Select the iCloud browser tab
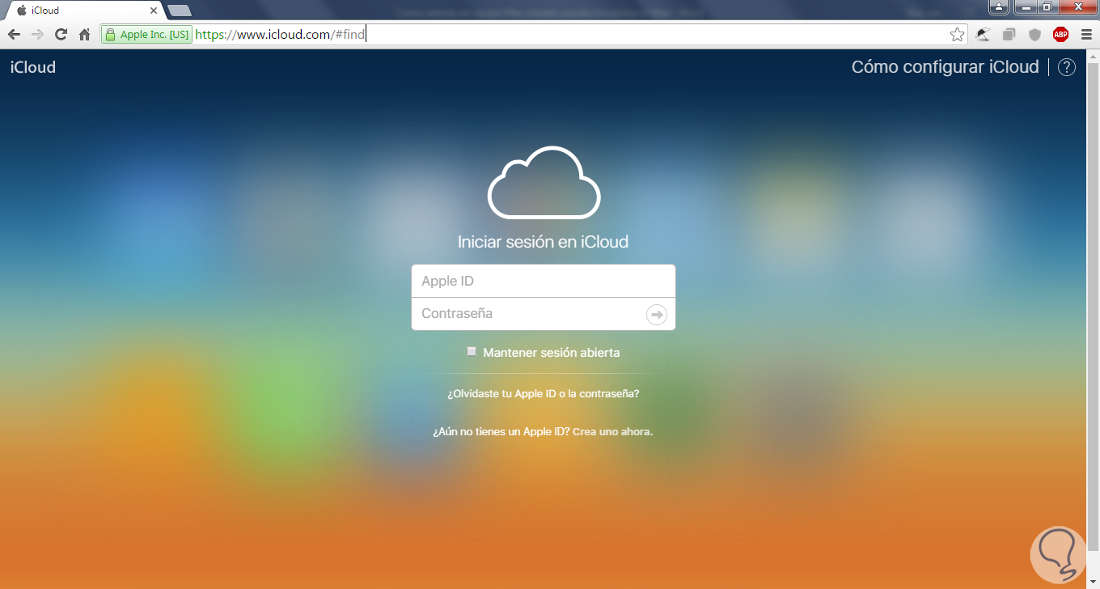 tap(84, 11)
